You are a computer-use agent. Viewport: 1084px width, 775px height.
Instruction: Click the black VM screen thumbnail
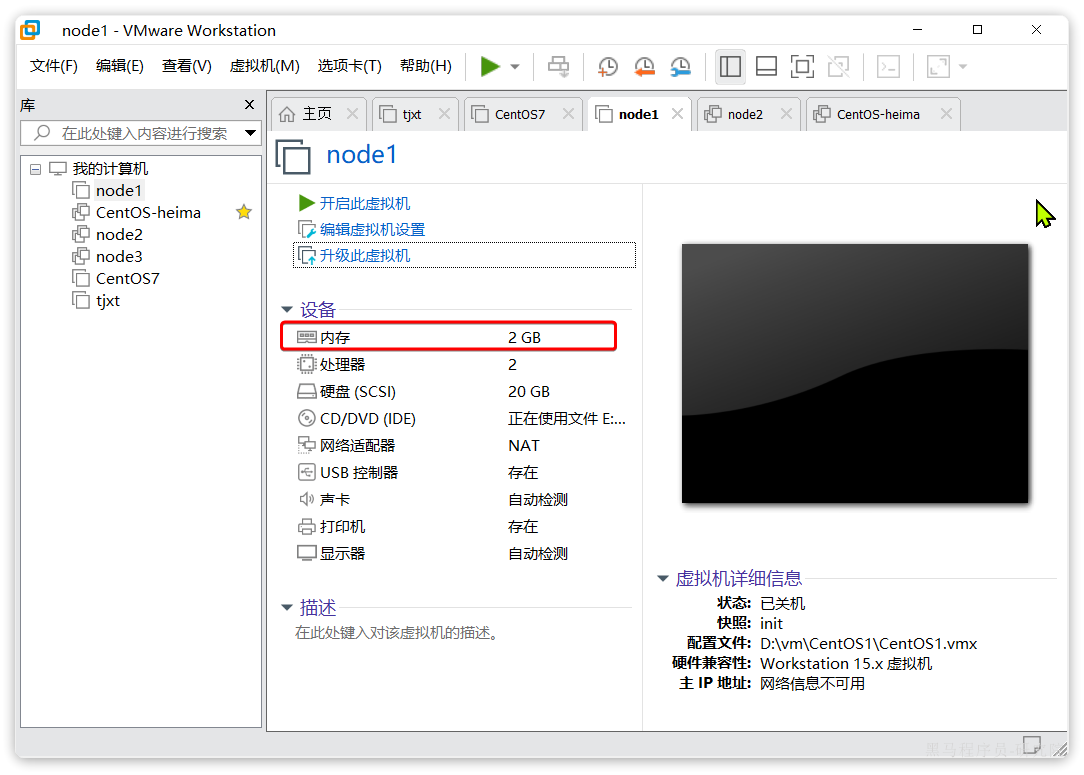(854, 373)
